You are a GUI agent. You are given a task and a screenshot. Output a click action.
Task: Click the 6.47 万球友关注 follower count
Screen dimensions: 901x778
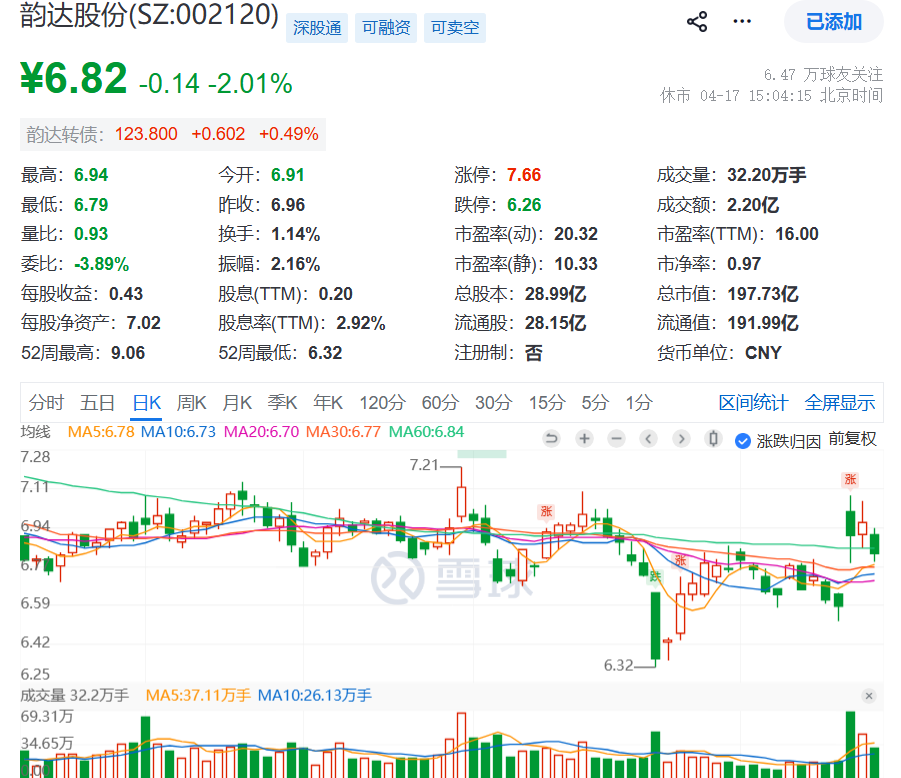[x=823, y=75]
